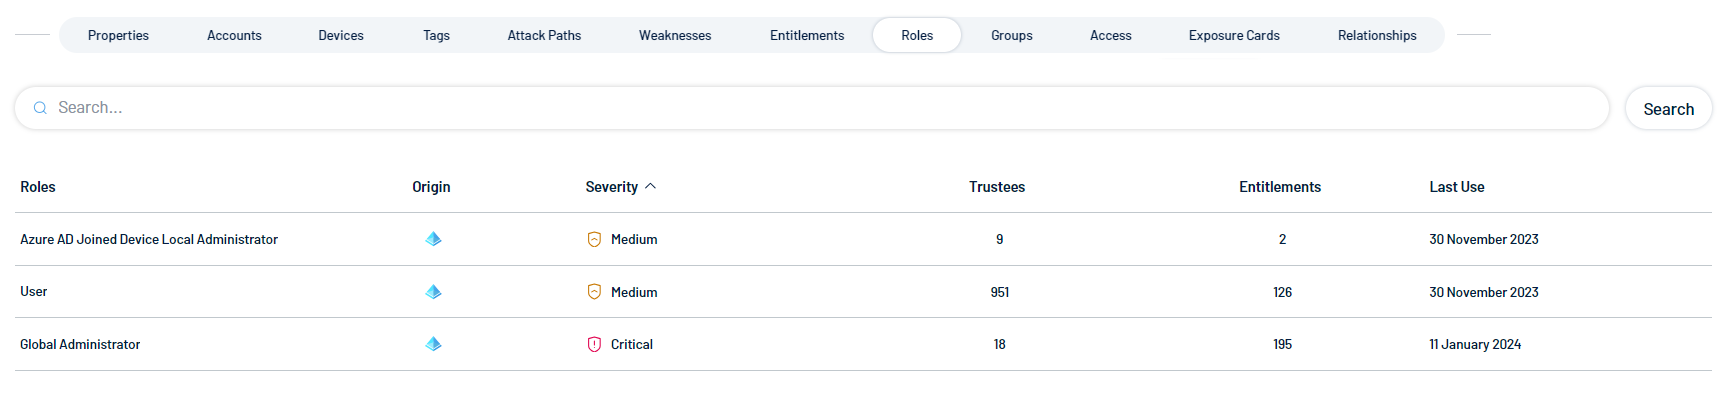Viewport: 1732px width, 397px height.
Task: Click Medium severity shield icon in User row
Action: (594, 292)
